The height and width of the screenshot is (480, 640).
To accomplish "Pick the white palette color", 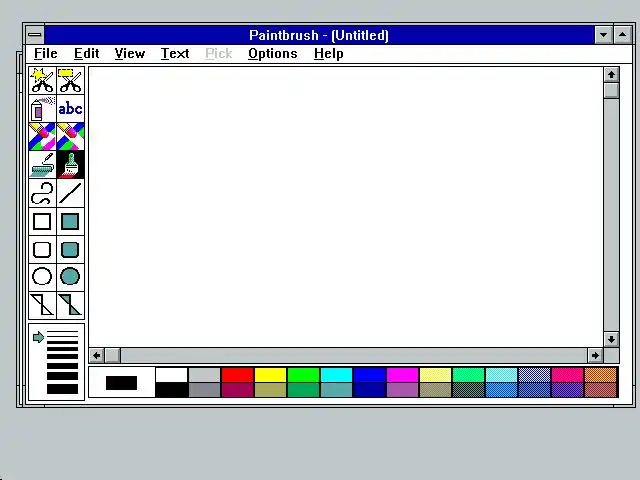I will [171, 375].
